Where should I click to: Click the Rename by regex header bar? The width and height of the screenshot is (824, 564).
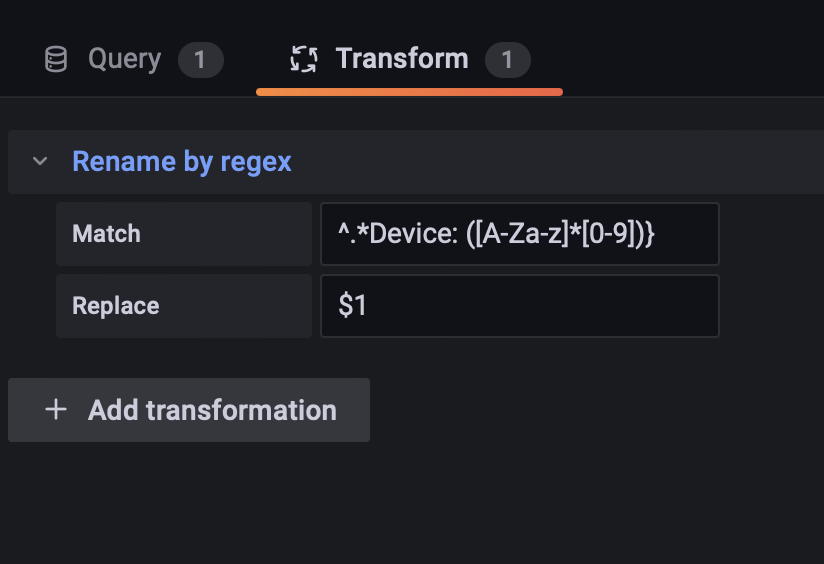[x=416, y=162]
